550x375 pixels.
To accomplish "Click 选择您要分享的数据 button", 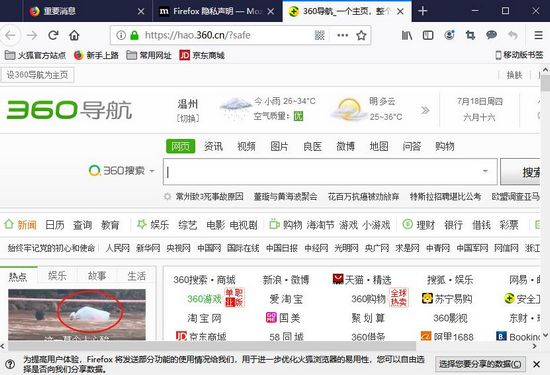I will 480,364.
